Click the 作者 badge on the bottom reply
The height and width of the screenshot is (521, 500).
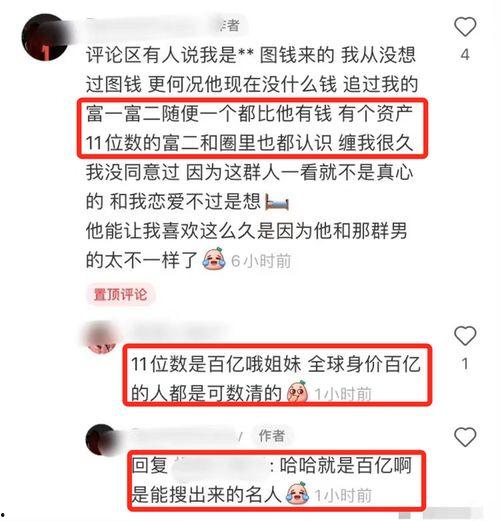tap(272, 435)
